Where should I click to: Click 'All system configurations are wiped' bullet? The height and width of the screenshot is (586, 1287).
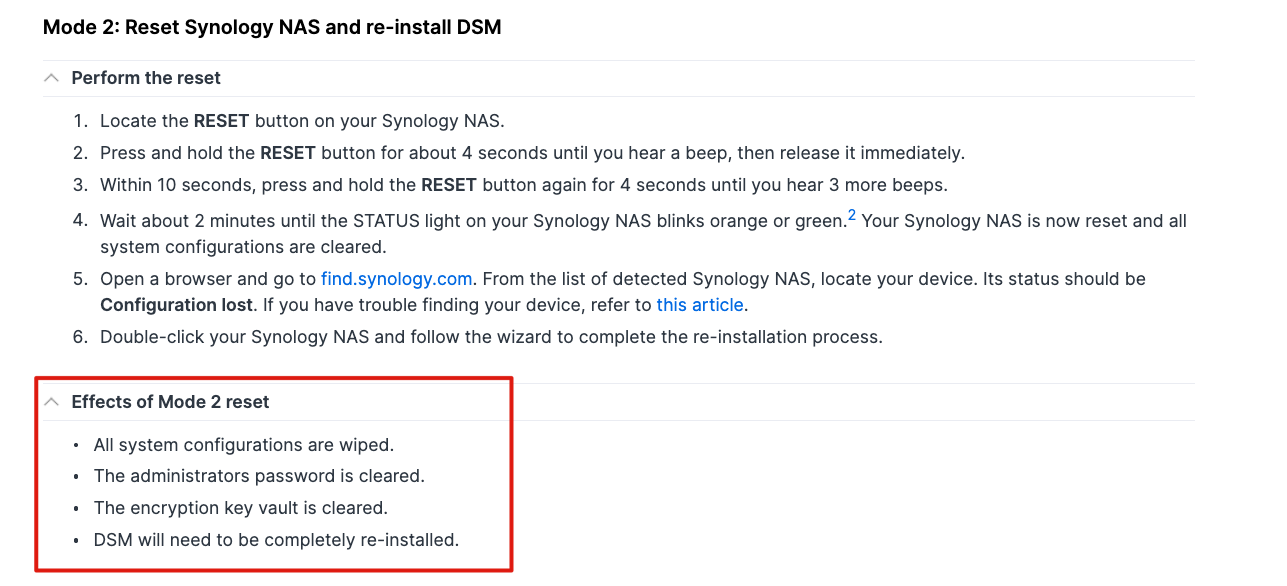[x=244, y=445]
